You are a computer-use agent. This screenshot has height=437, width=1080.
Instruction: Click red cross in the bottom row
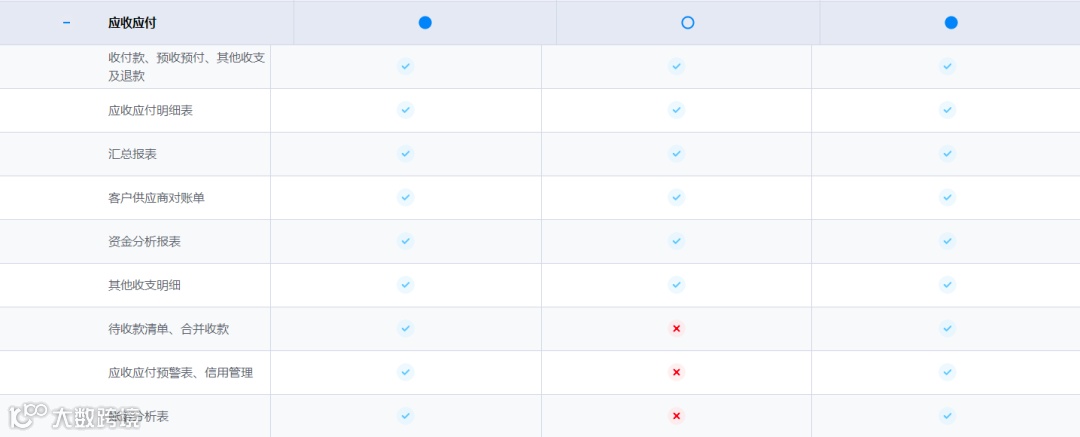pyautogui.click(x=676, y=416)
